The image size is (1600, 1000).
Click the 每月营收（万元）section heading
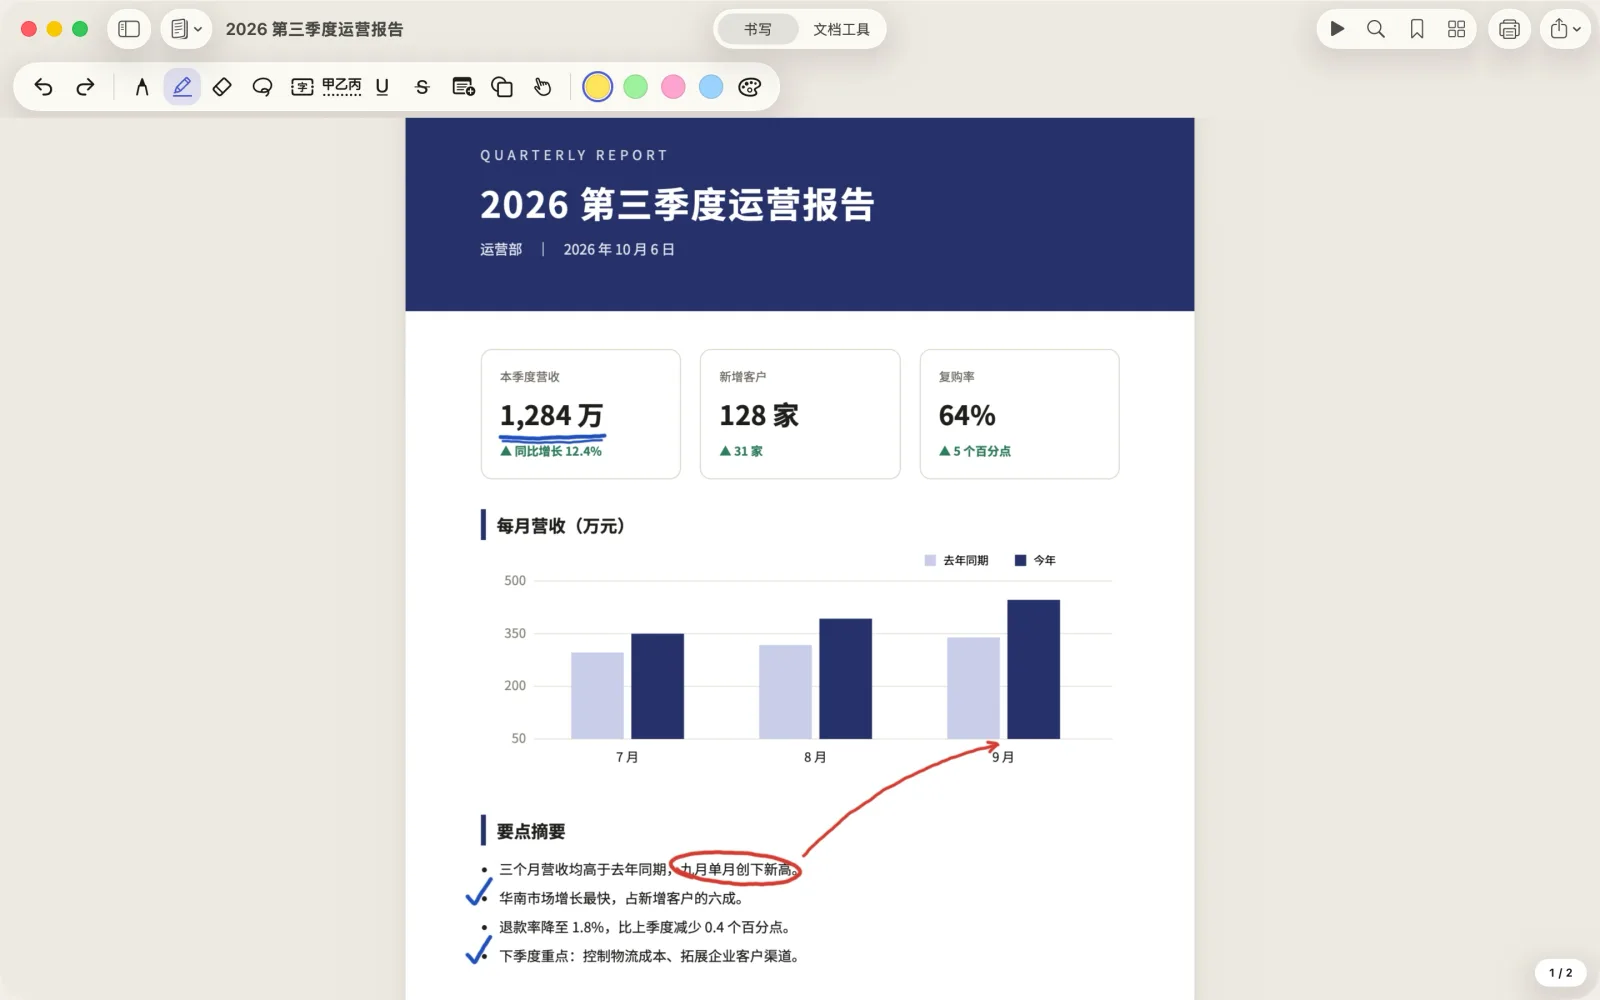[x=561, y=526]
